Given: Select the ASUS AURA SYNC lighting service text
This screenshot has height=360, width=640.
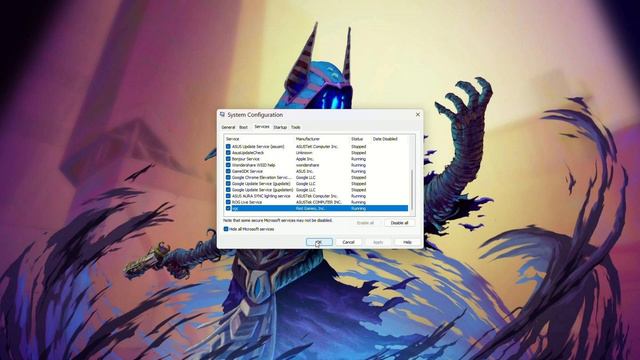Looking at the screenshot, I should pos(261,196).
